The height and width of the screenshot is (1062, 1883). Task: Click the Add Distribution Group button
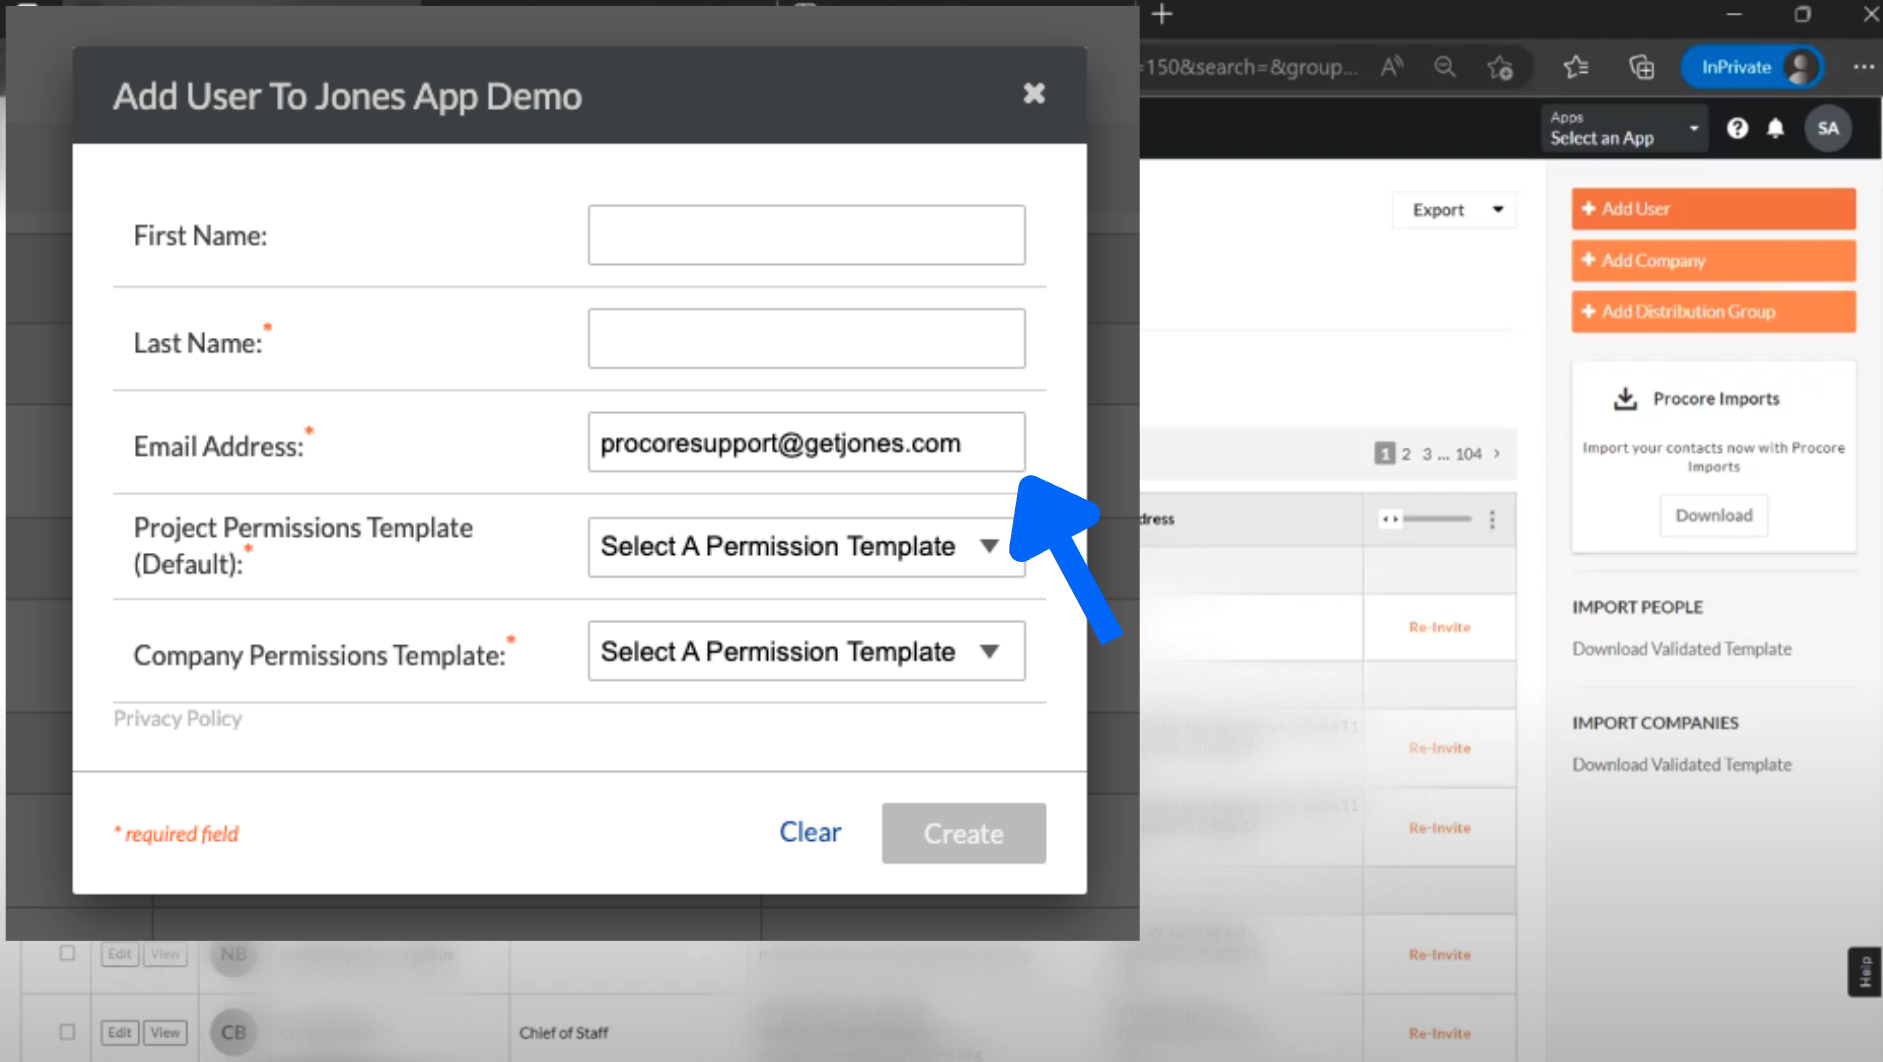point(1713,312)
